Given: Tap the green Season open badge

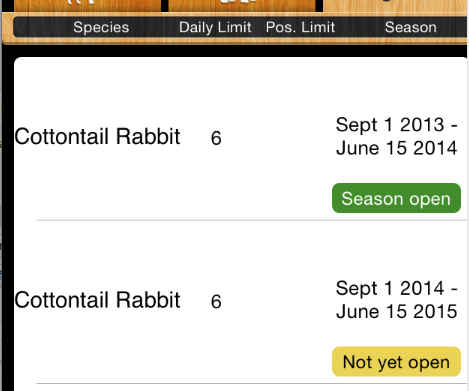Looking at the screenshot, I should 396,198.
